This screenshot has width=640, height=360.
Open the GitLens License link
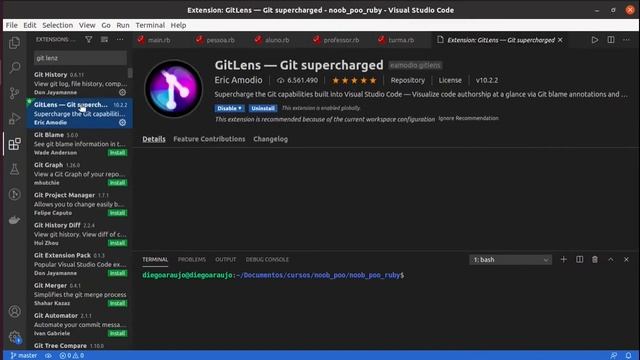450,80
